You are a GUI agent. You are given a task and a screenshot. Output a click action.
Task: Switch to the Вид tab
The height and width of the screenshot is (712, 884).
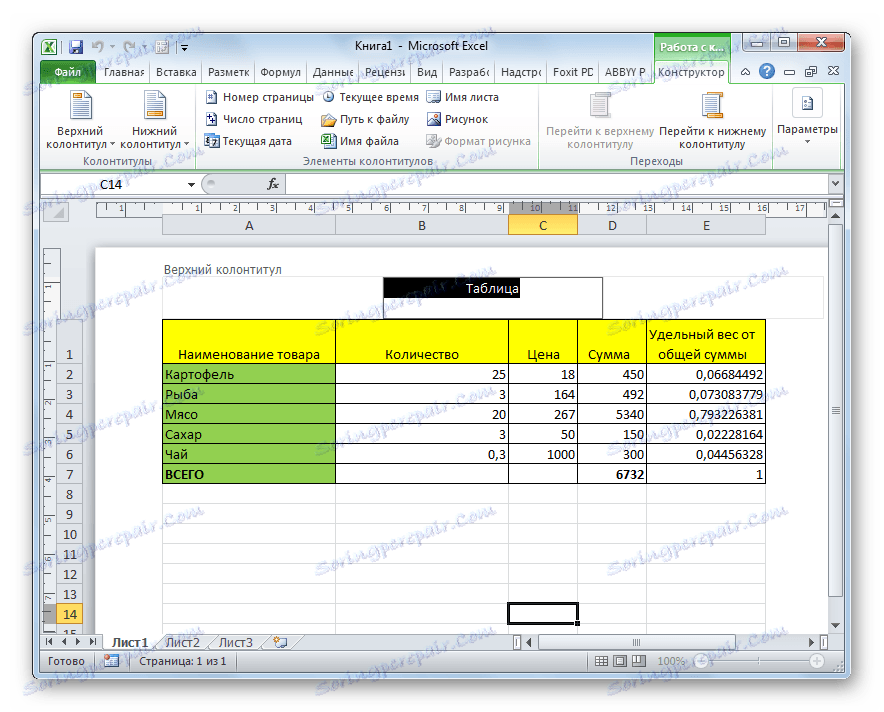(x=427, y=72)
